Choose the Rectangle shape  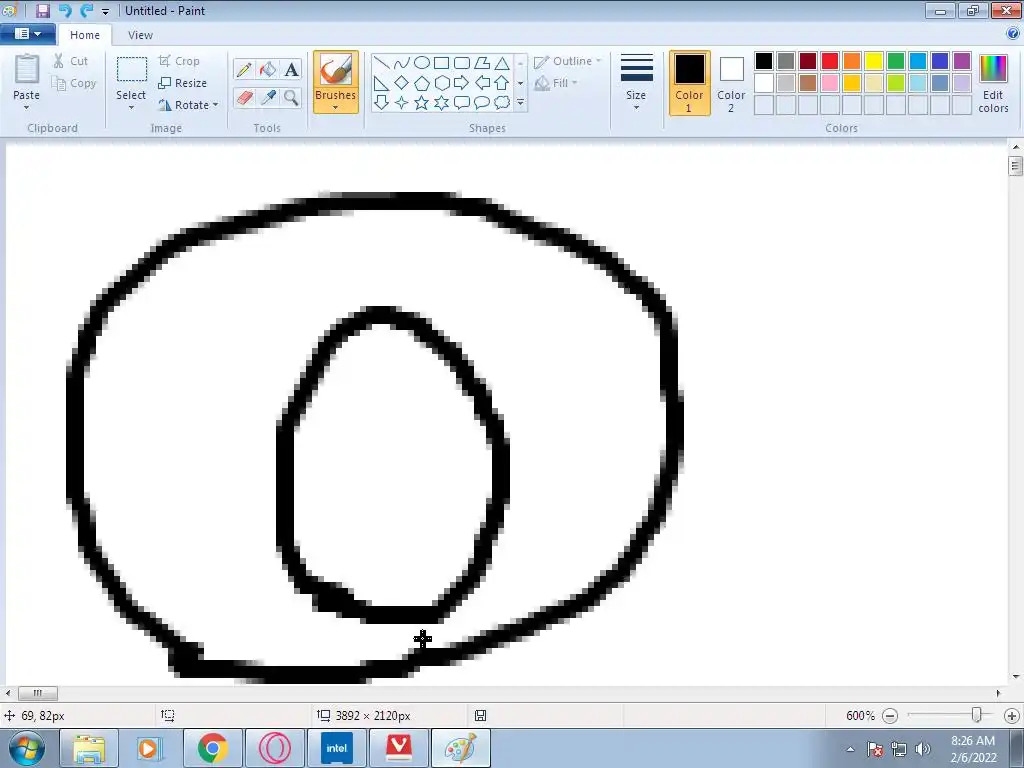442,63
